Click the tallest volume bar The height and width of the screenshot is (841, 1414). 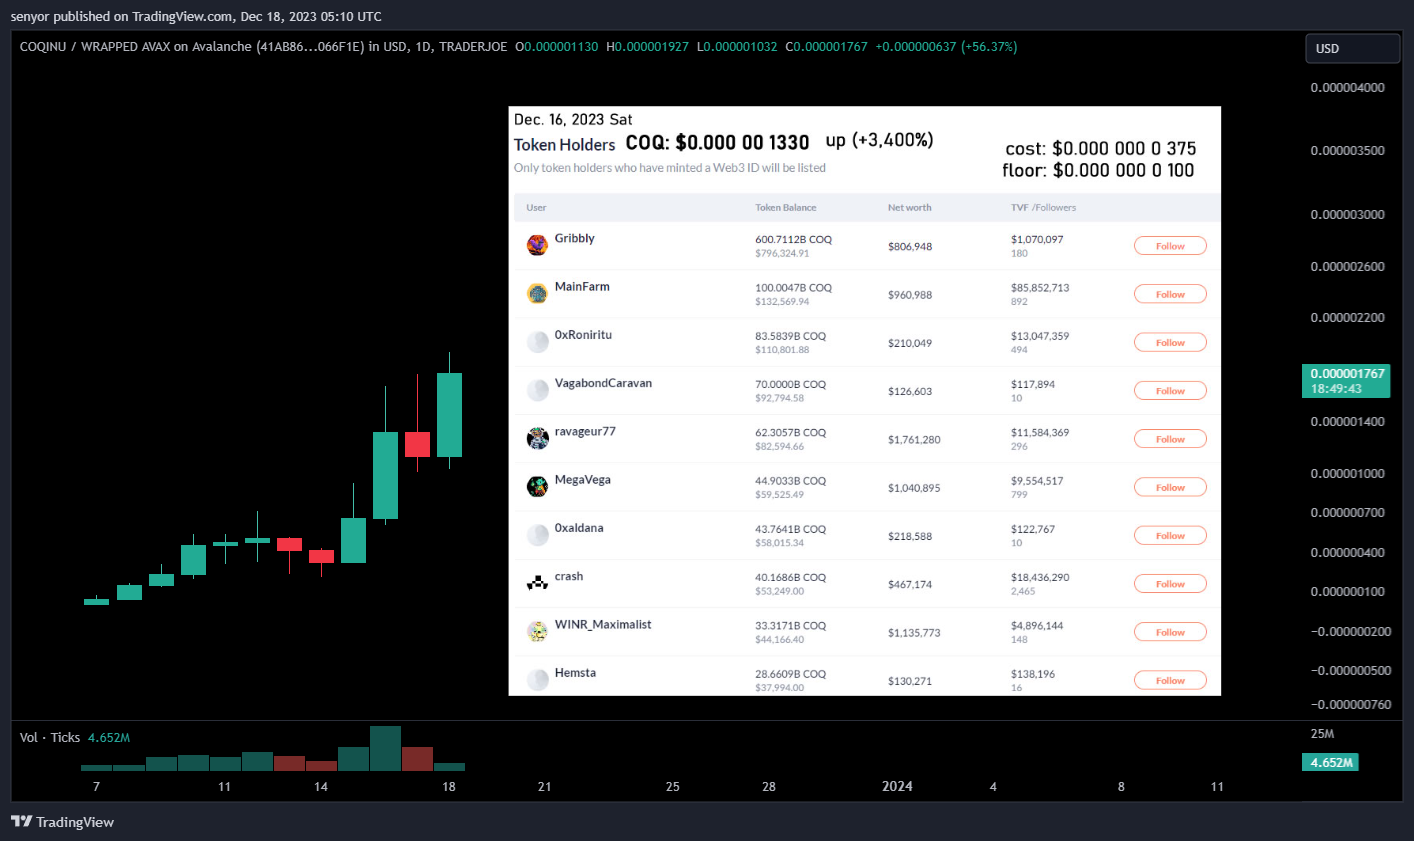[x=385, y=748]
